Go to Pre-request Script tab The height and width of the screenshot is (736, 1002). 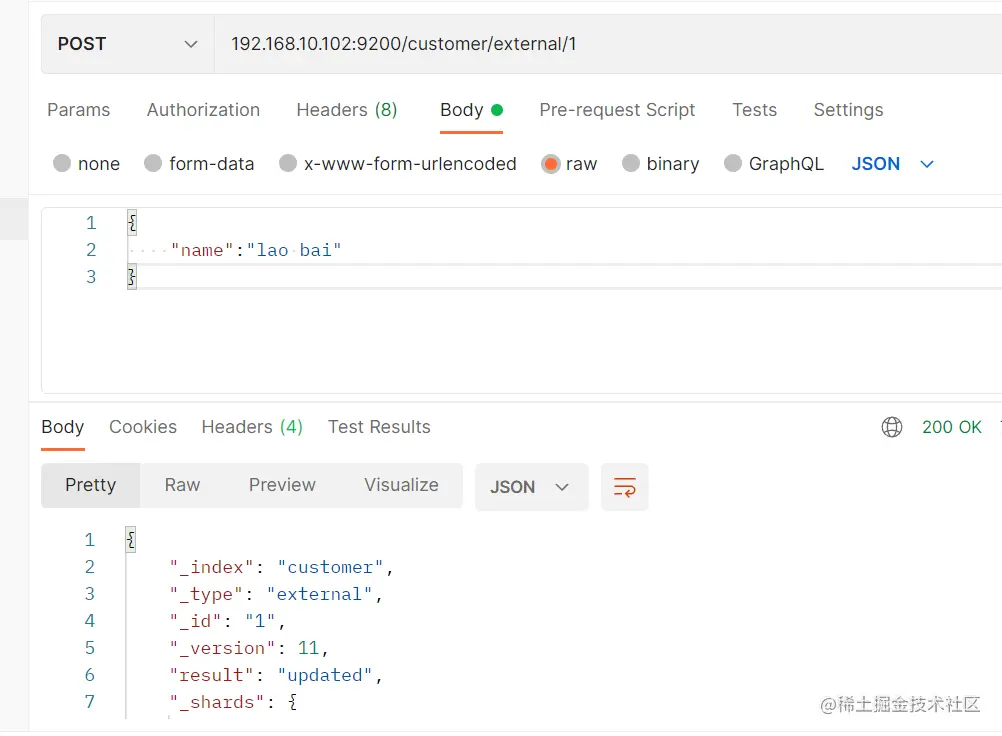(x=617, y=110)
